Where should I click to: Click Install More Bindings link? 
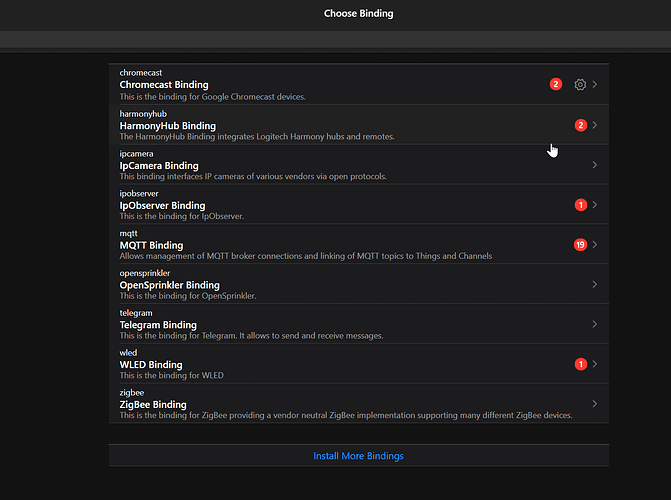tap(358, 456)
